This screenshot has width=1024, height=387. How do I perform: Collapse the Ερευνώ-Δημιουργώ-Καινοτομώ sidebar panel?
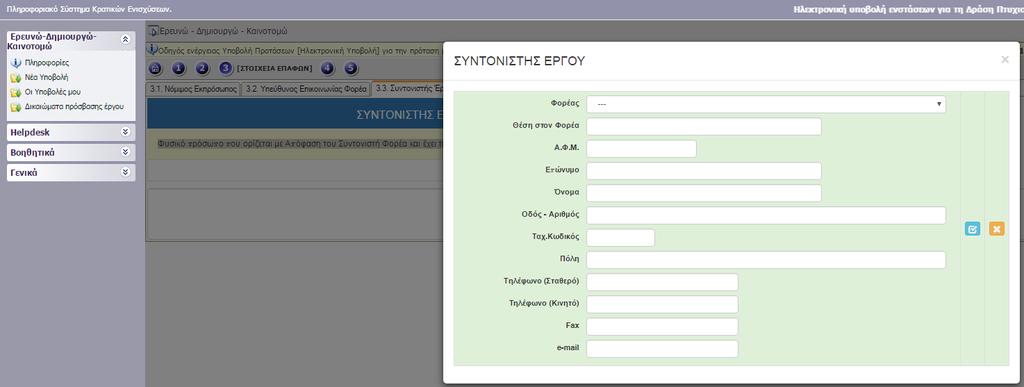click(125, 39)
